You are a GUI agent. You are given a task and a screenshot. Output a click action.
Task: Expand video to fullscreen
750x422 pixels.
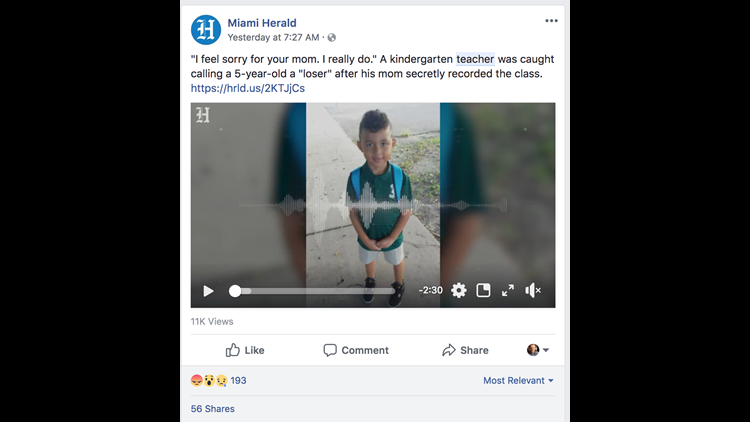508,291
